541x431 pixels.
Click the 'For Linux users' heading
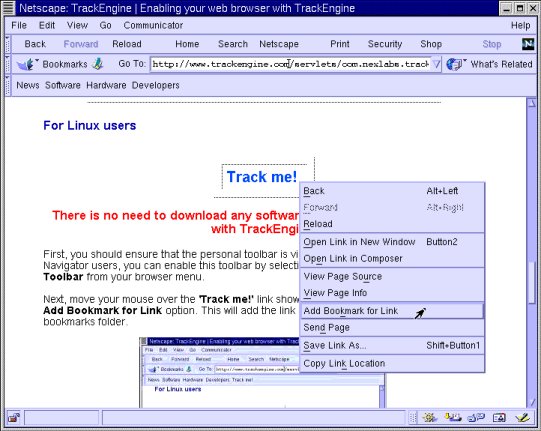tap(90, 126)
